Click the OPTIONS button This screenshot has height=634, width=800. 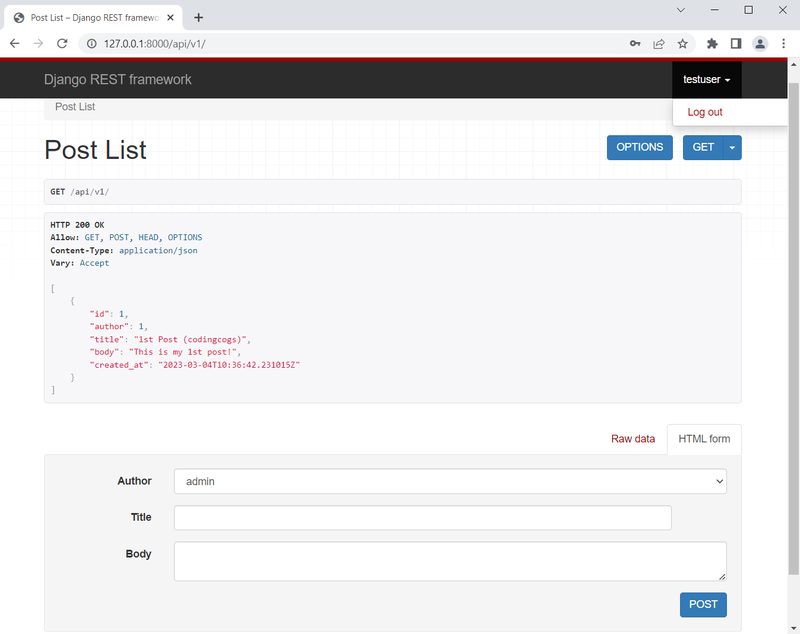[640, 147]
